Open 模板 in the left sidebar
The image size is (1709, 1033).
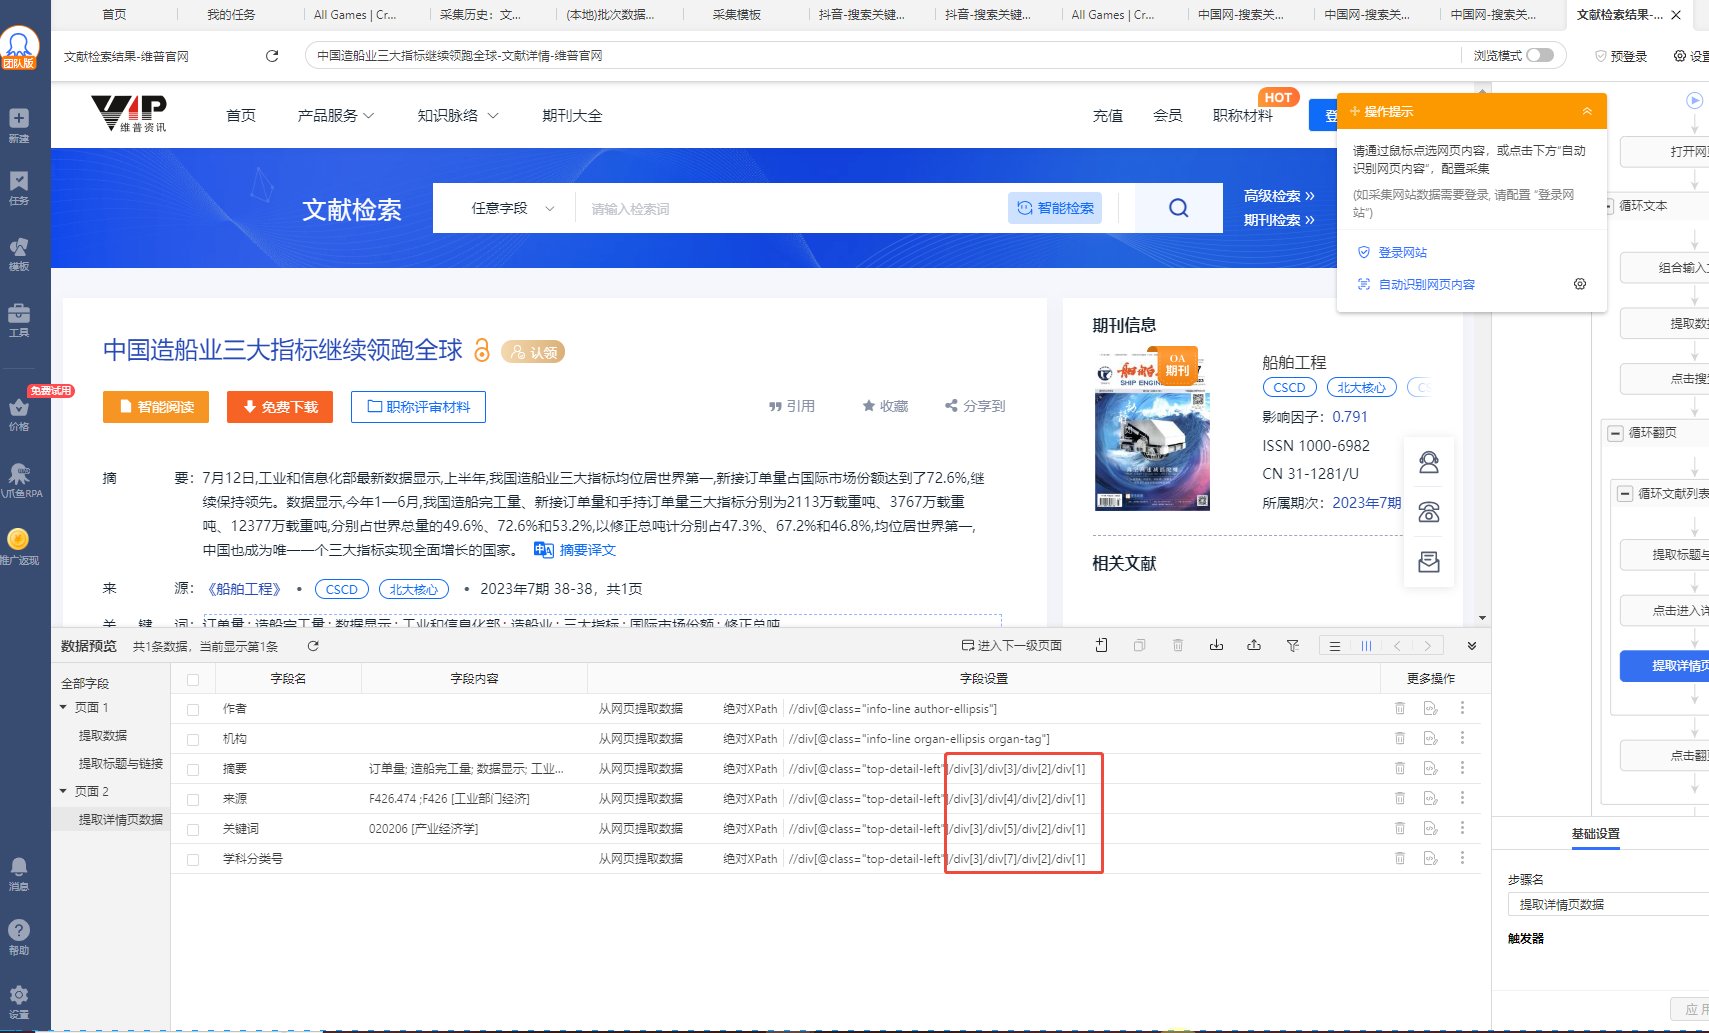19,253
